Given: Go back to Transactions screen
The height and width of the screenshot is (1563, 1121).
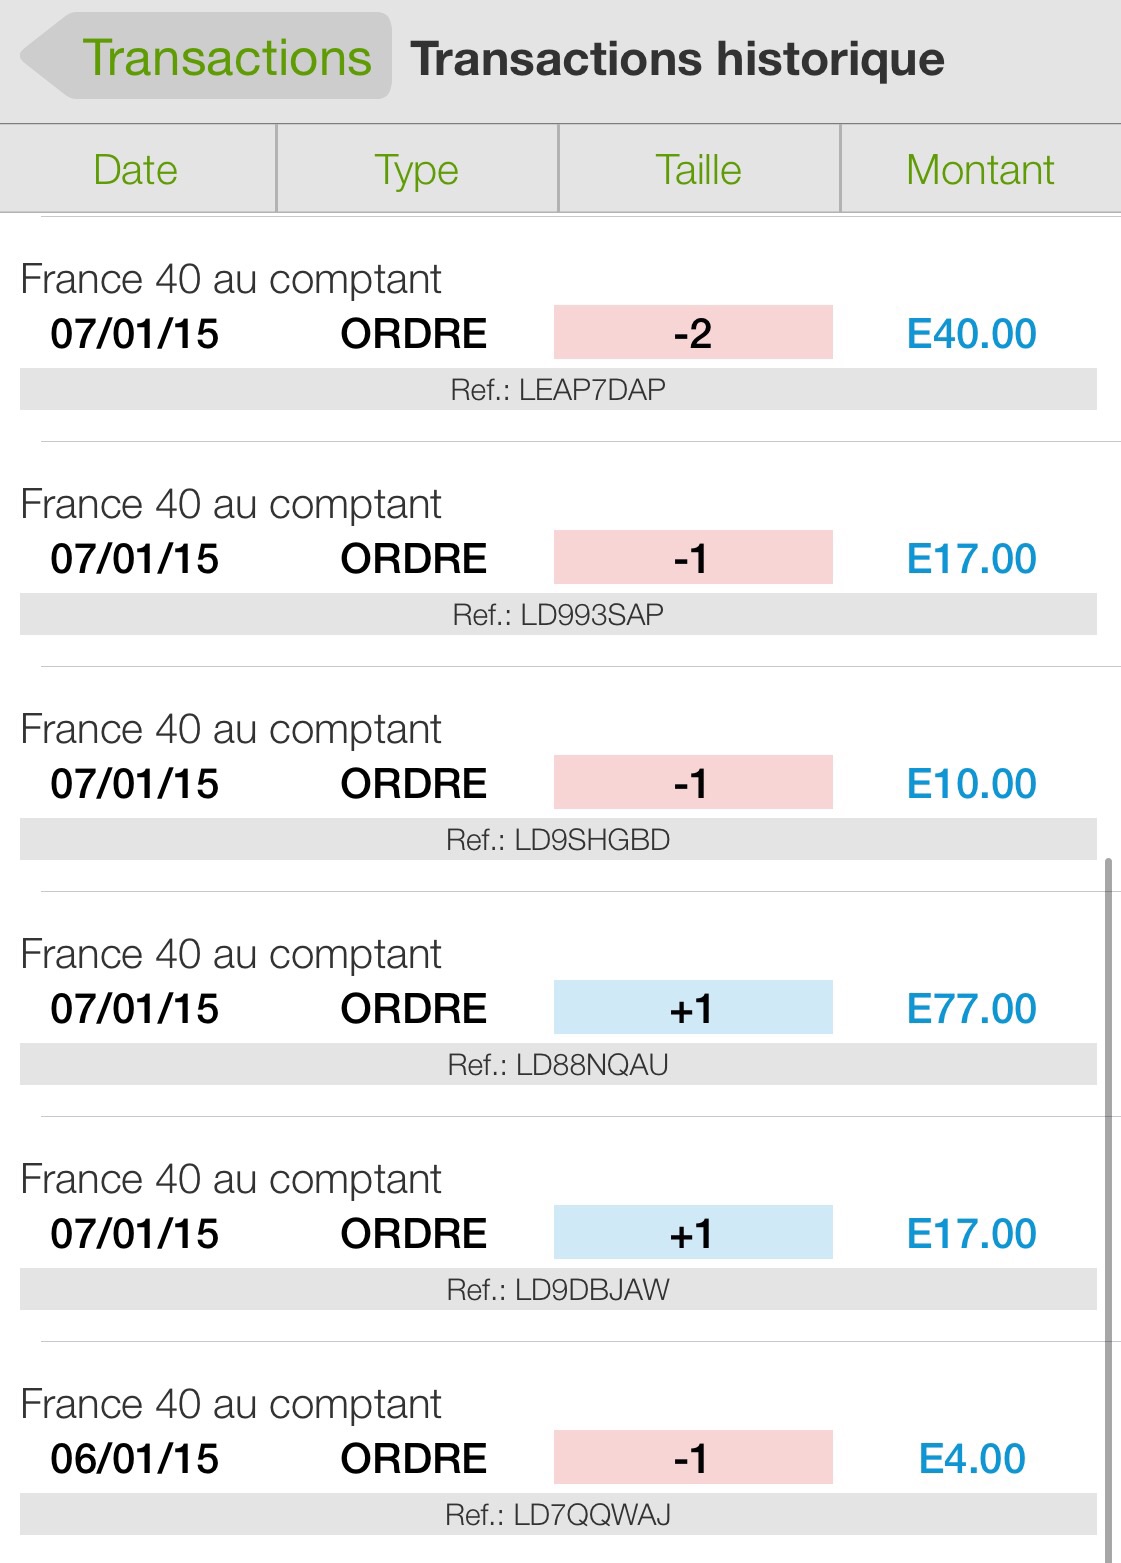Looking at the screenshot, I should point(207,57).
